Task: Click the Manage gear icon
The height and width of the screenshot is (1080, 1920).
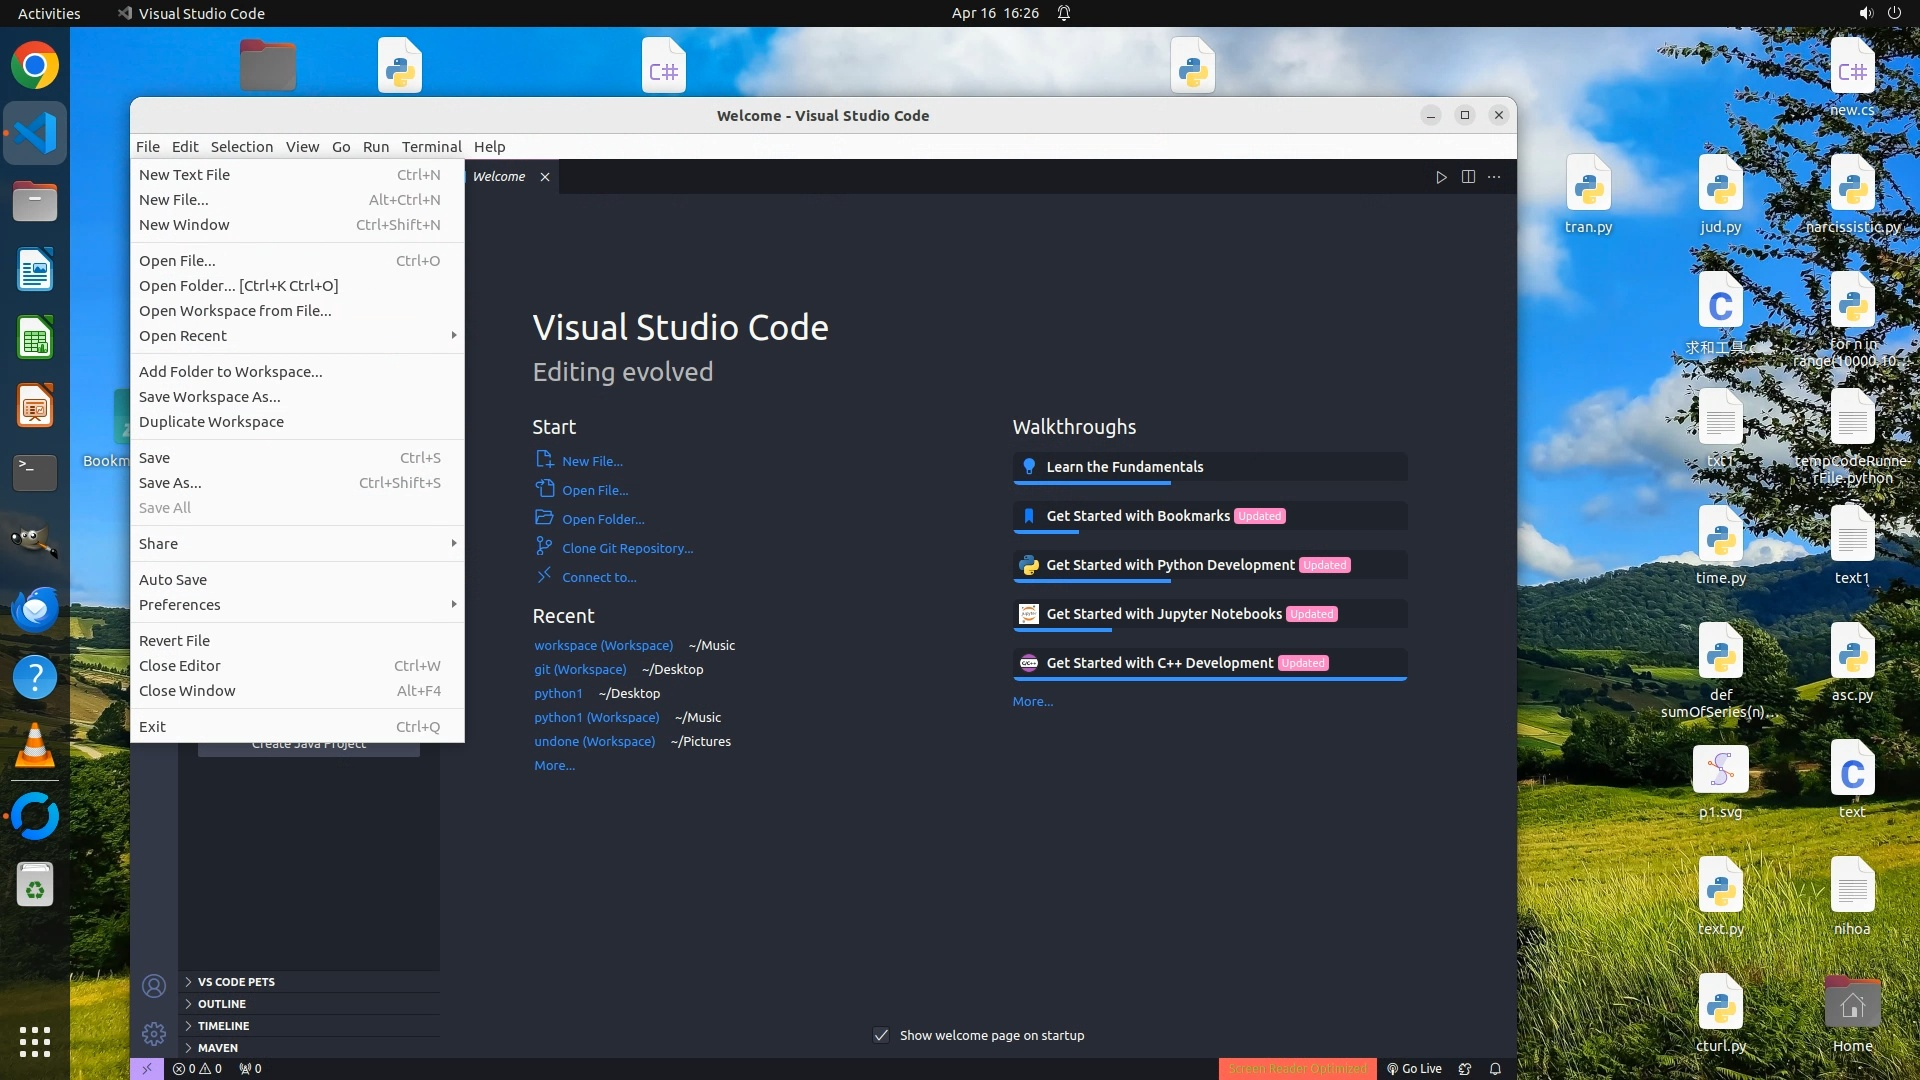Action: click(x=154, y=1033)
